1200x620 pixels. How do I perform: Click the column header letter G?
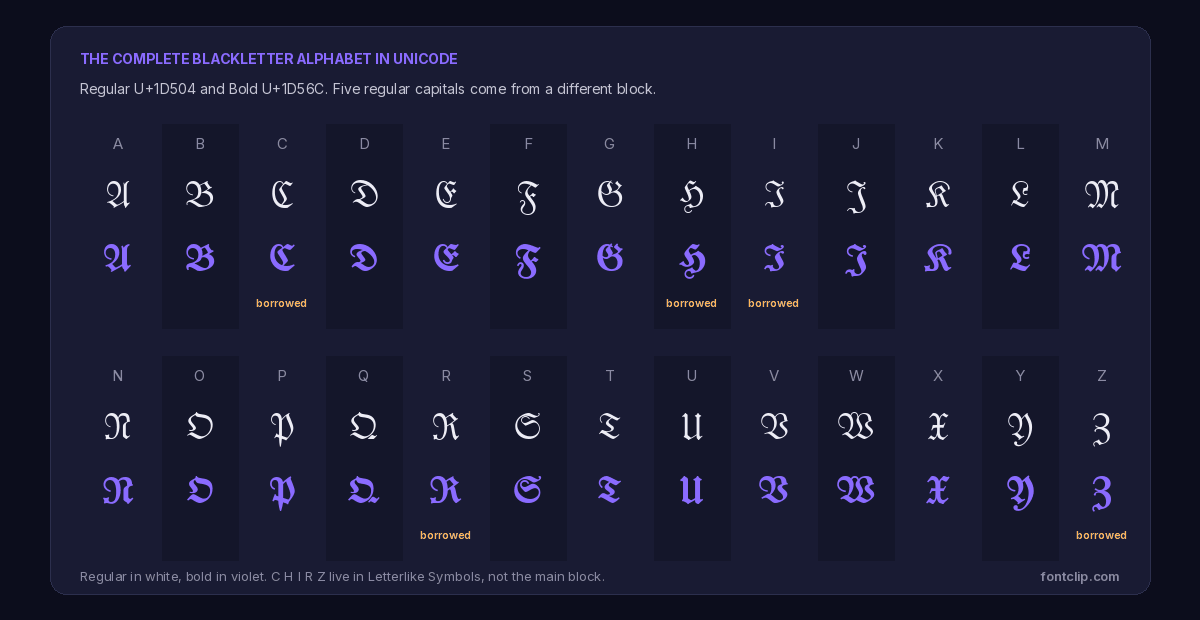coord(610,144)
